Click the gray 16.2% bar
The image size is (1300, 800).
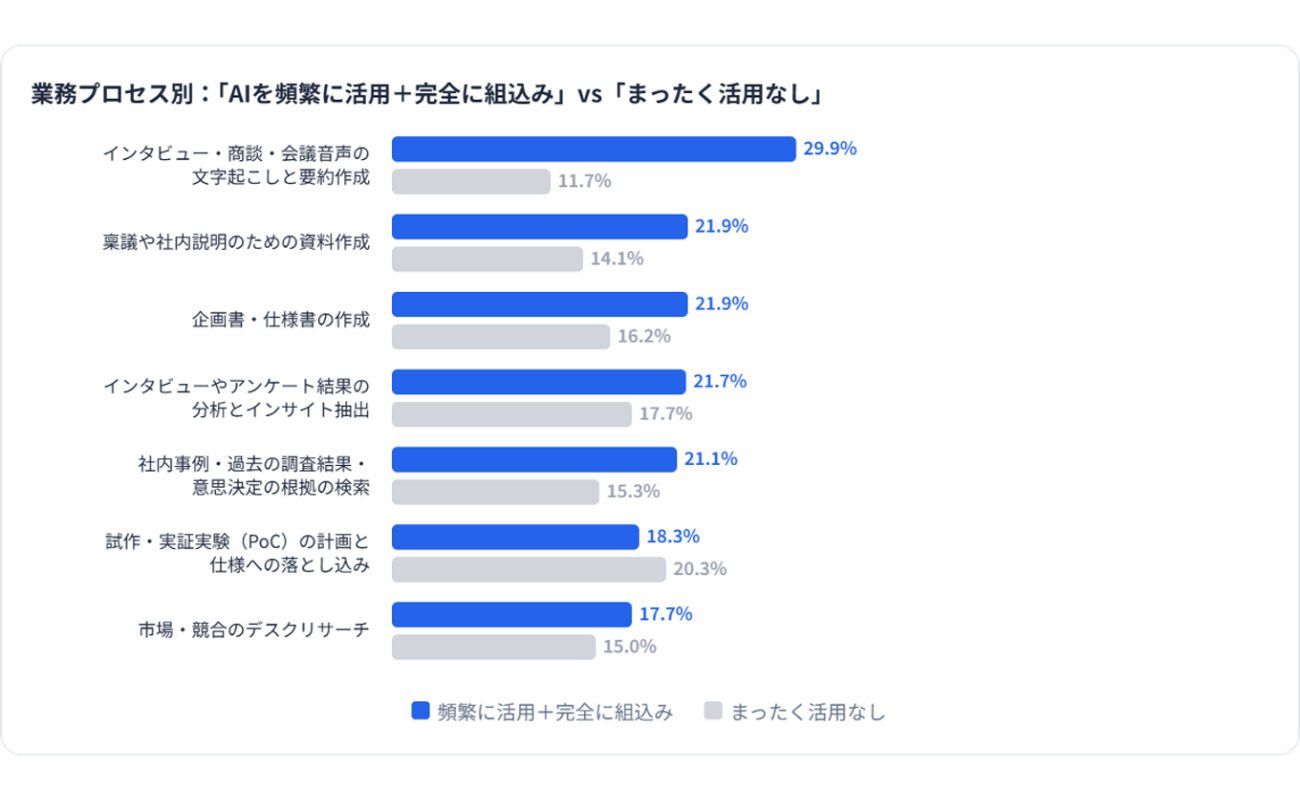[x=501, y=337]
